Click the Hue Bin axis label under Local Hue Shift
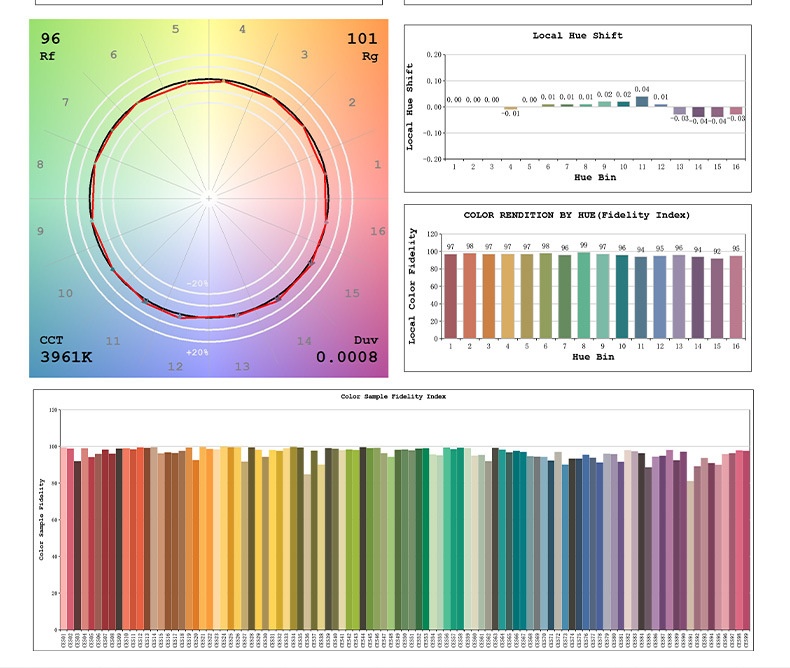This screenshot has height=668, width=790. pyautogui.click(x=594, y=178)
